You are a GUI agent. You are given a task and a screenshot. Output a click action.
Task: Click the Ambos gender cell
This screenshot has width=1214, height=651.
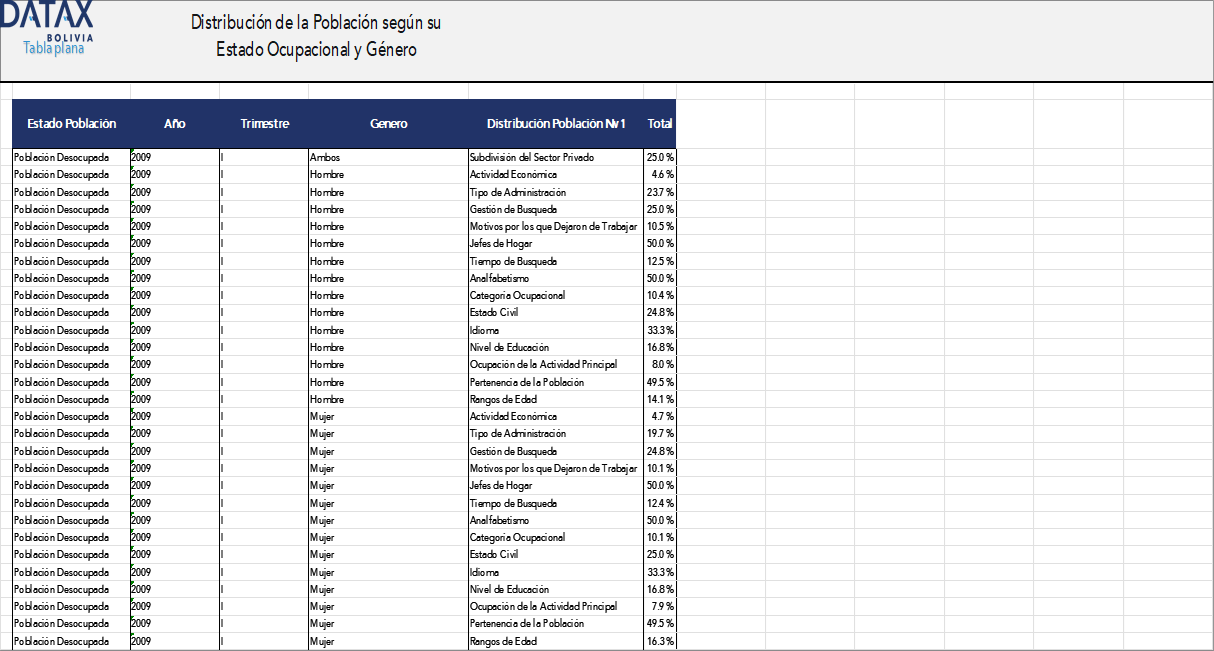(388, 157)
